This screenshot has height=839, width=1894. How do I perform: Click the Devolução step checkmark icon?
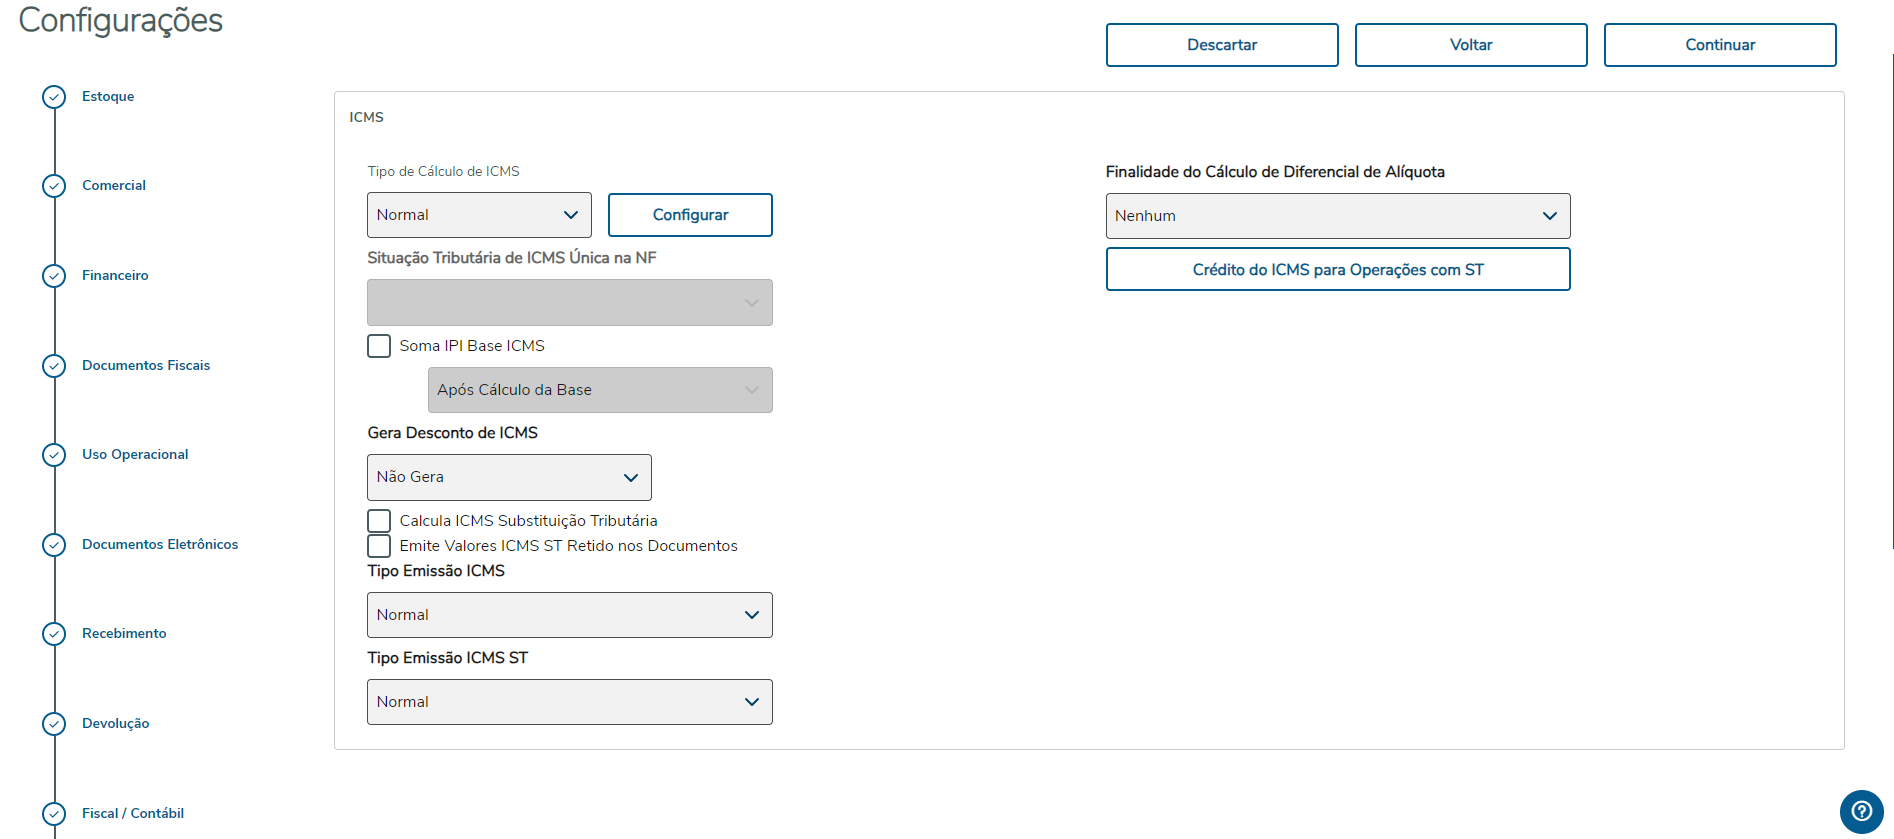[54, 724]
